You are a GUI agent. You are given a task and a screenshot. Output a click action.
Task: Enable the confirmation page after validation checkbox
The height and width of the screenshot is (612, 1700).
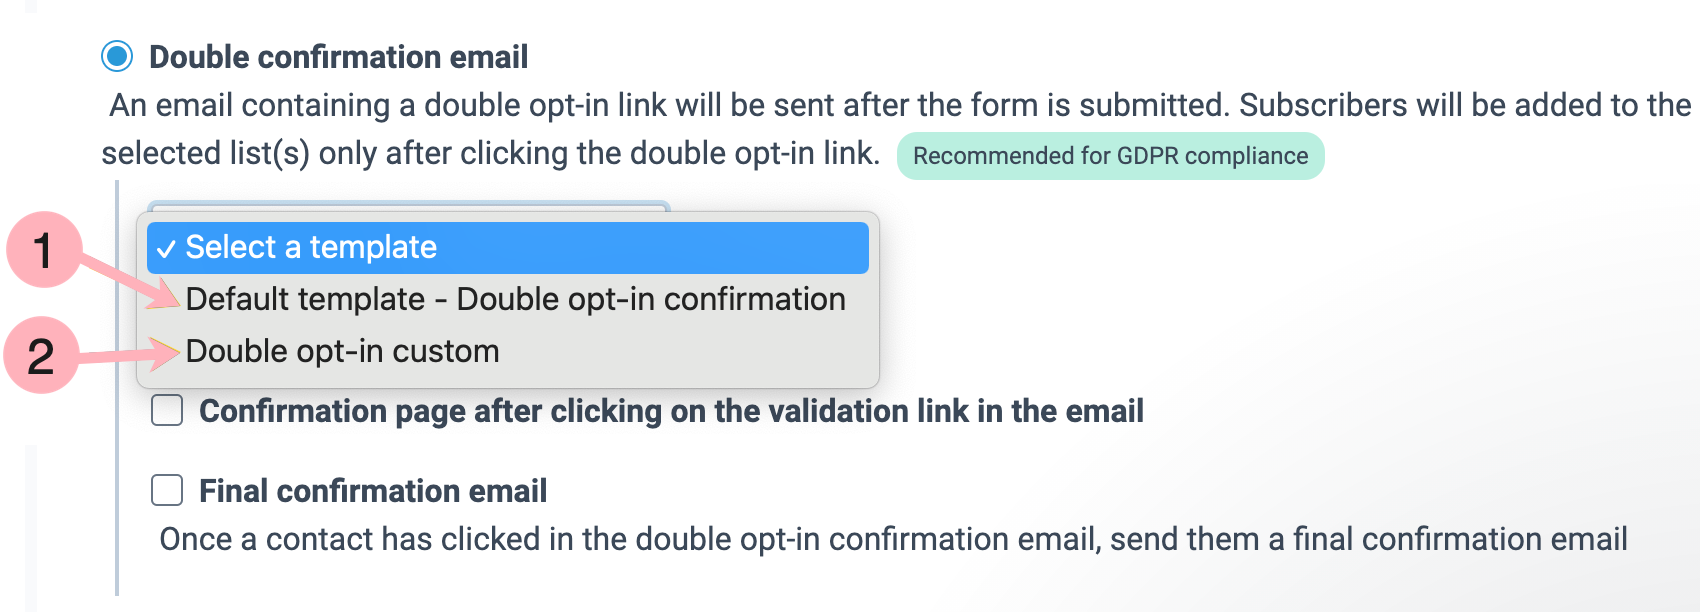click(167, 410)
